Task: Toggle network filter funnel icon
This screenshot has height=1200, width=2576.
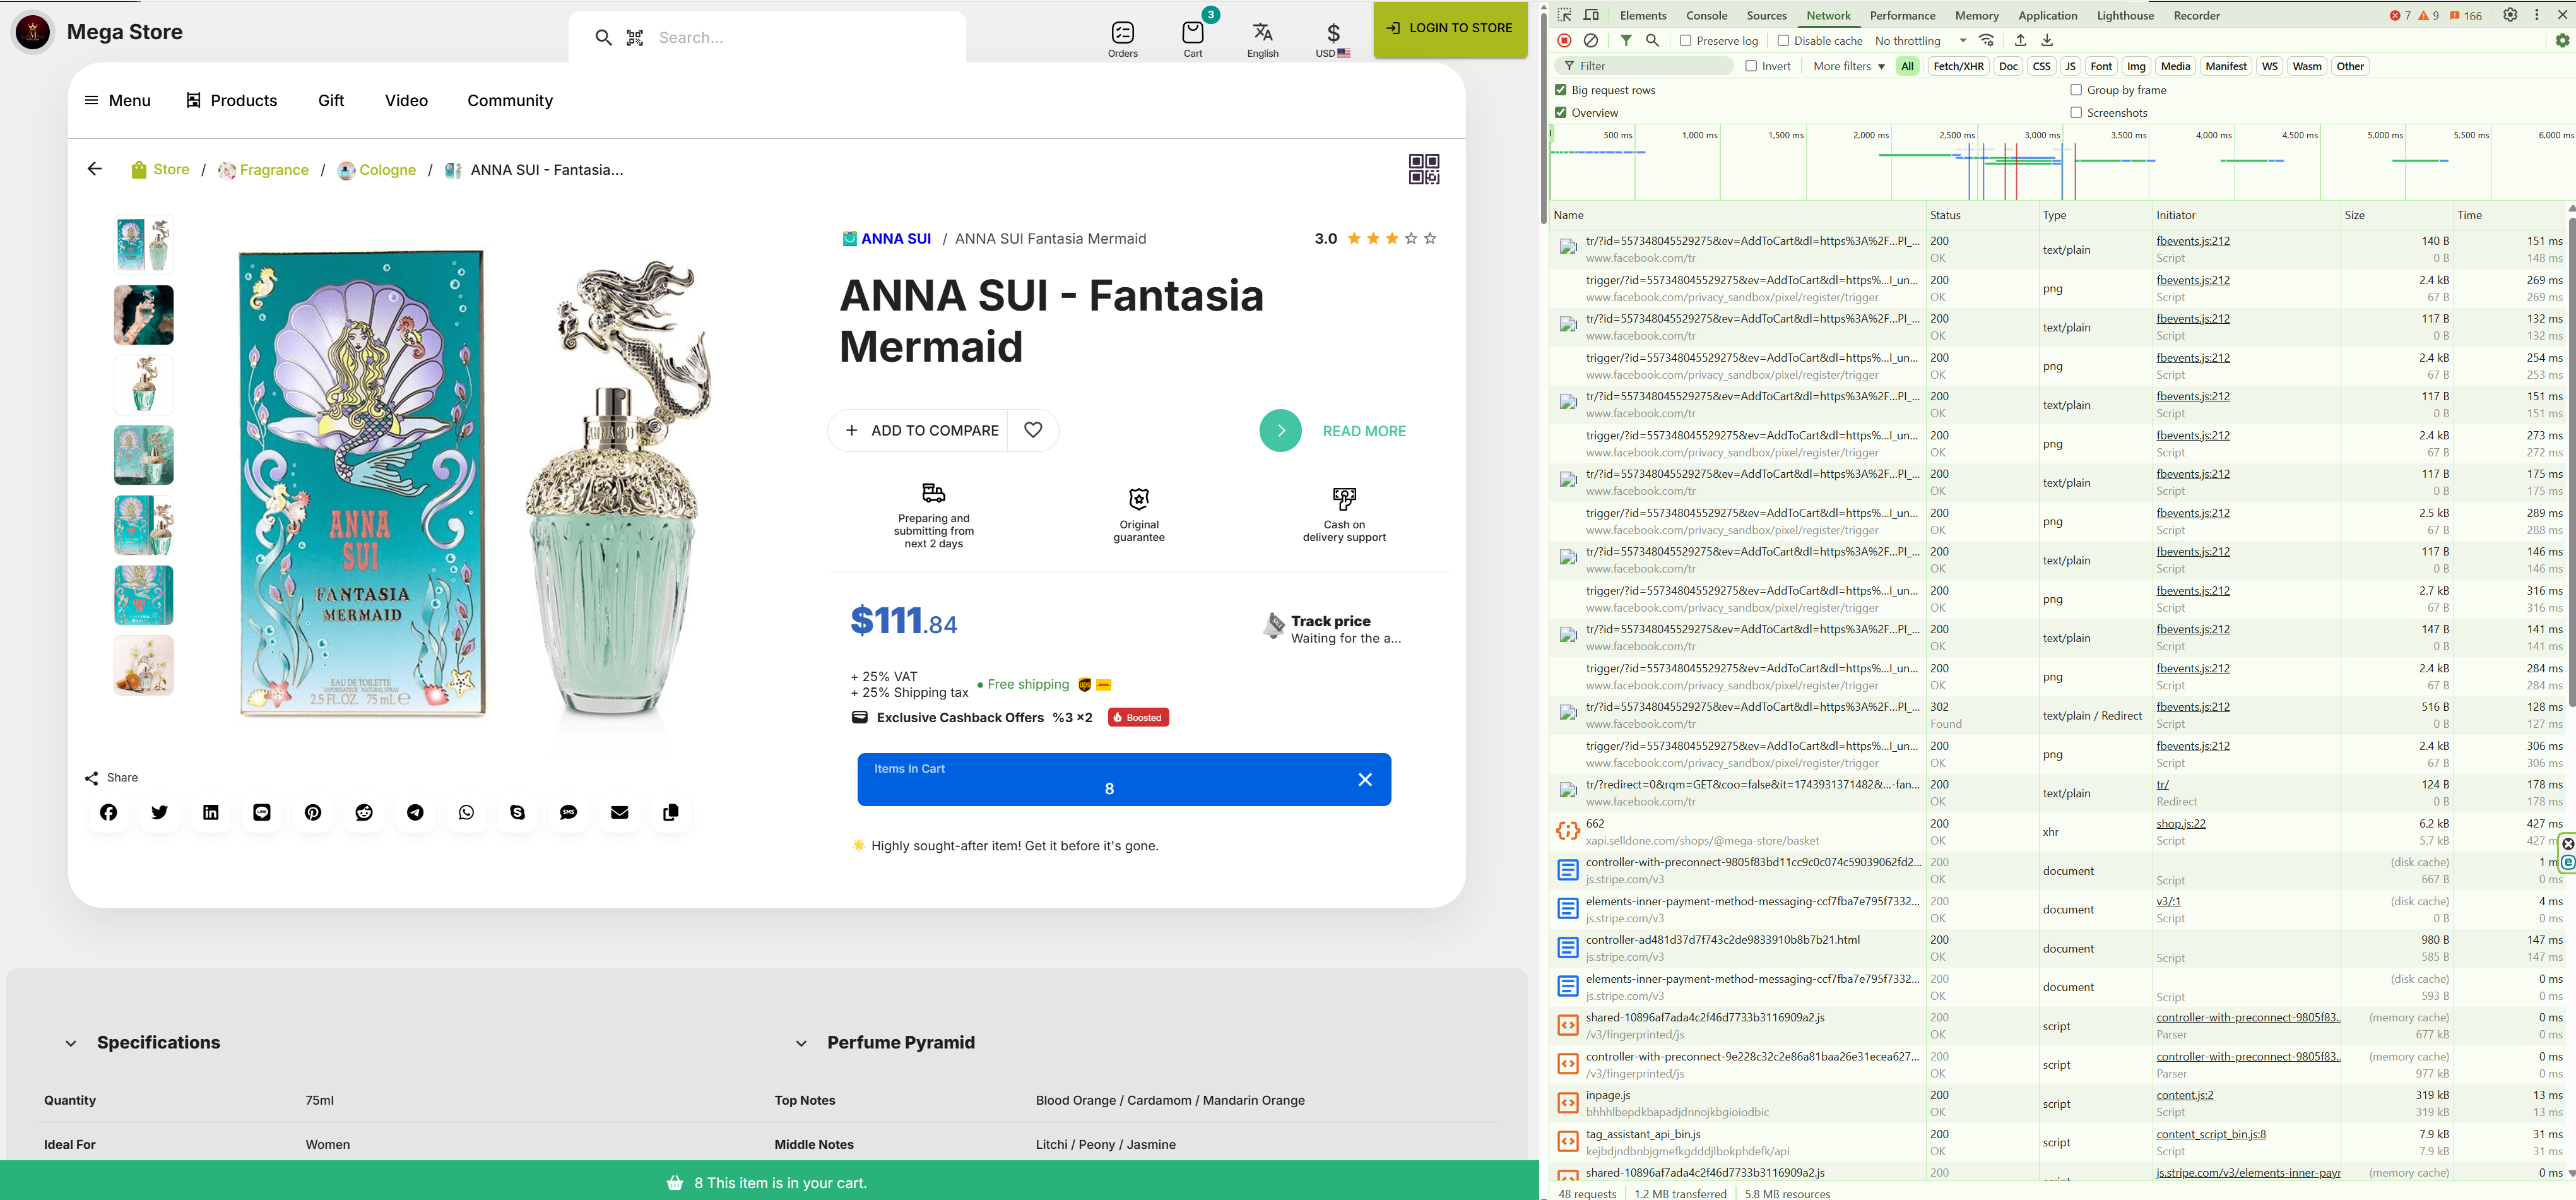Action: (1626, 40)
